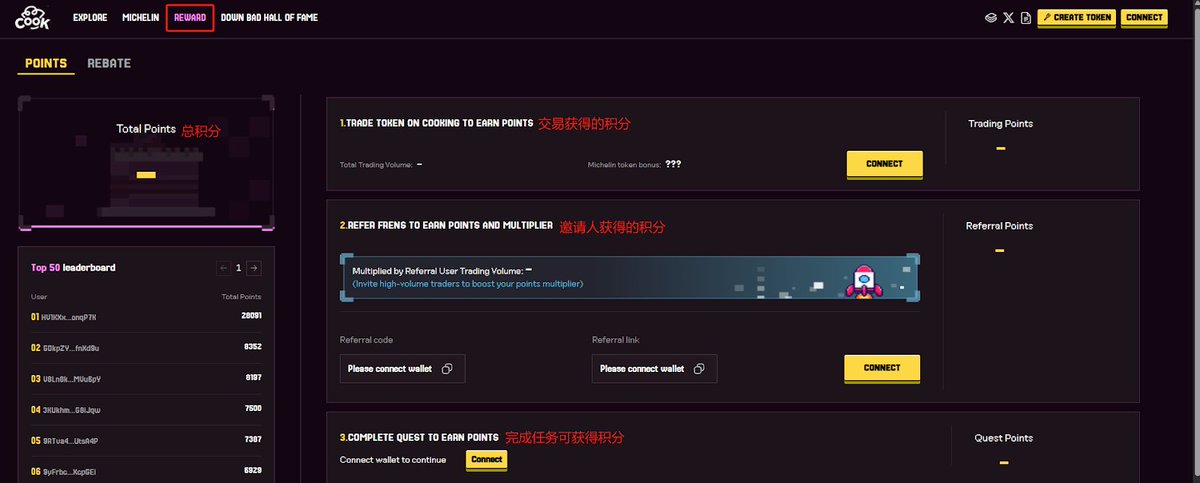Switch to the Rebate tab
Image resolution: width=1200 pixels, height=483 pixels.
pyautogui.click(x=109, y=63)
